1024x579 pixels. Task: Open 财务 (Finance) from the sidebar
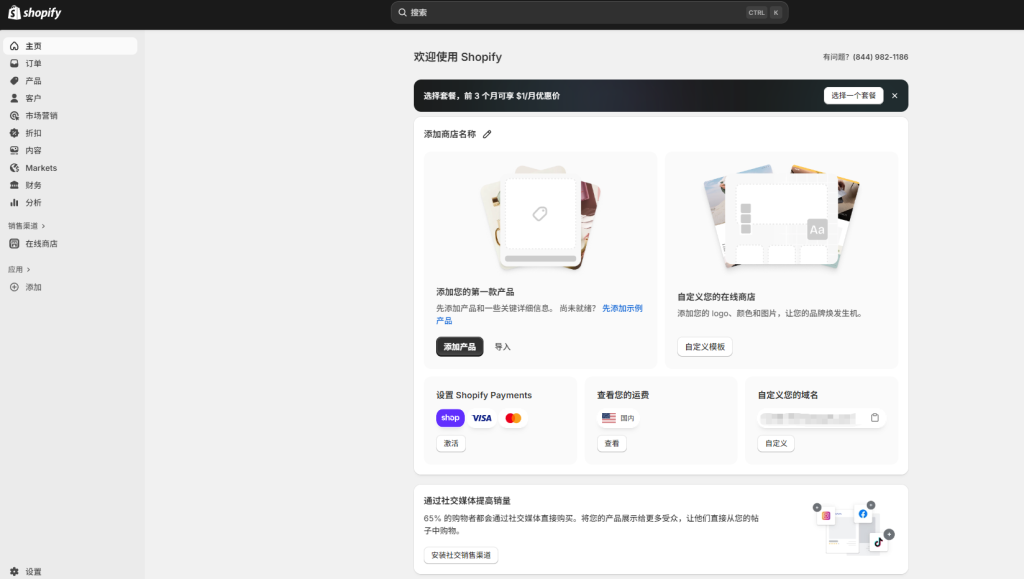click(33, 185)
